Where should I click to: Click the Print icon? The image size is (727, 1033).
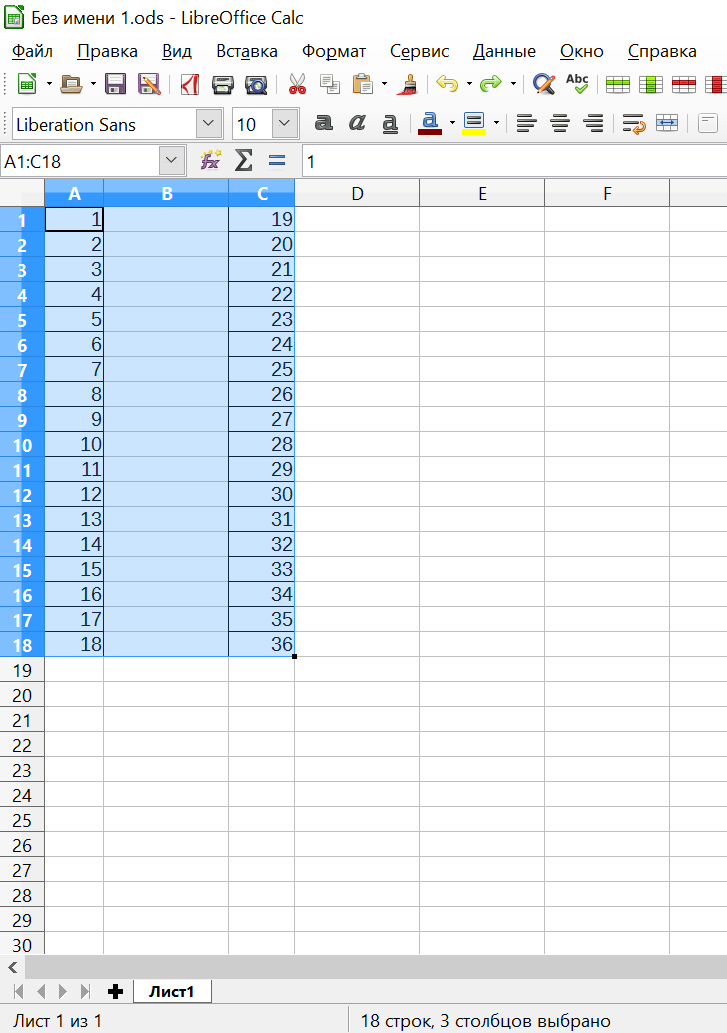click(x=223, y=84)
